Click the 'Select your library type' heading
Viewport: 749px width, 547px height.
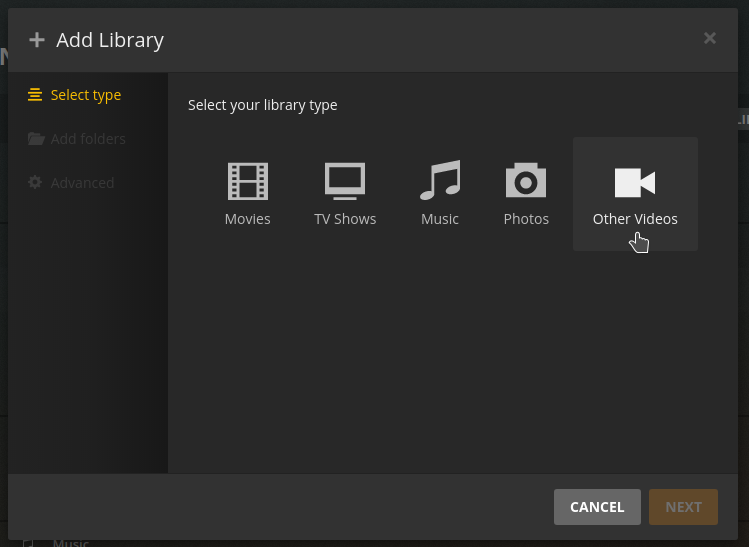click(263, 105)
